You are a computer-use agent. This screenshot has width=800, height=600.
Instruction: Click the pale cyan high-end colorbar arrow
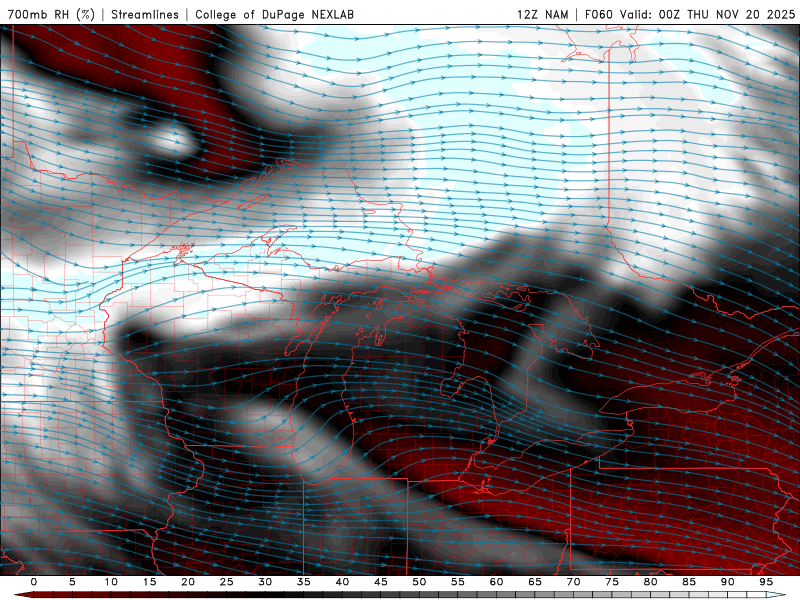click(777, 595)
